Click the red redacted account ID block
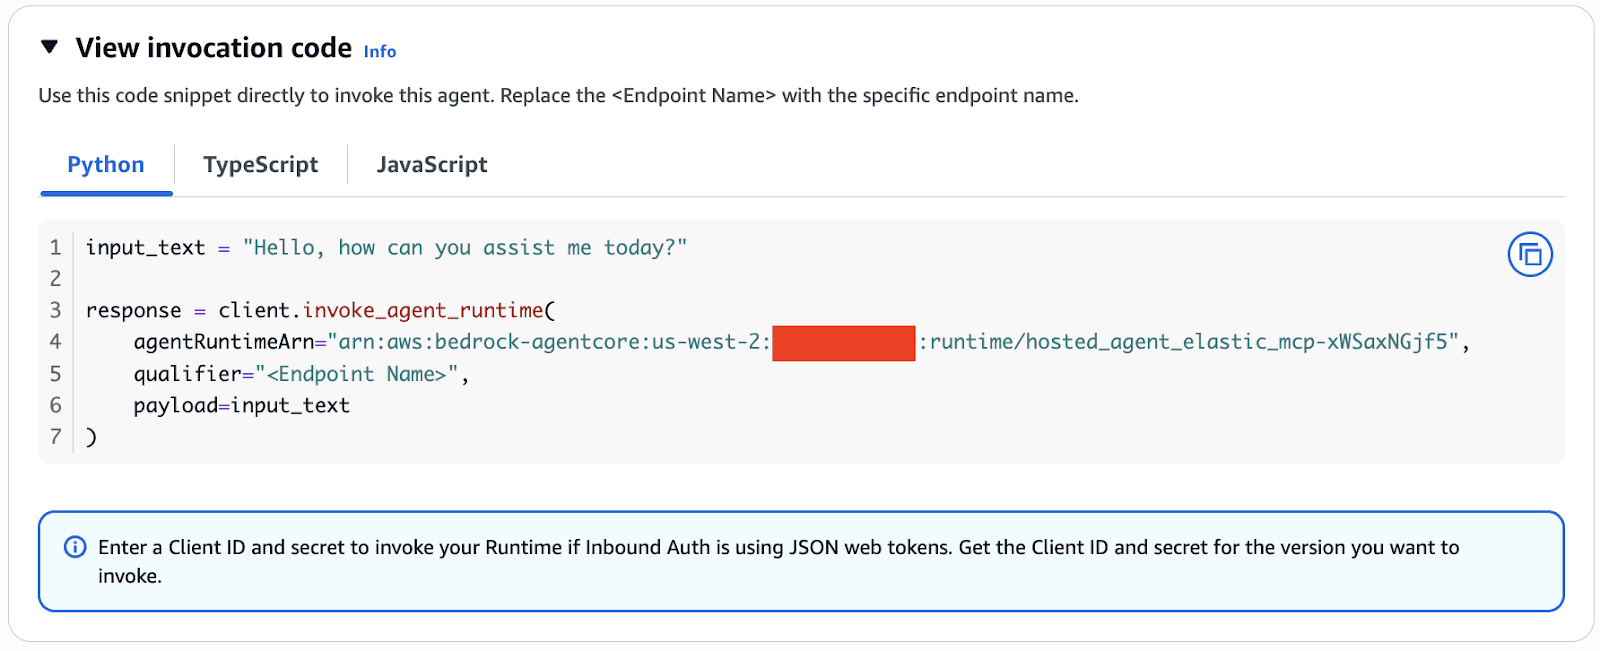This screenshot has height=651, width=1600. coord(843,343)
